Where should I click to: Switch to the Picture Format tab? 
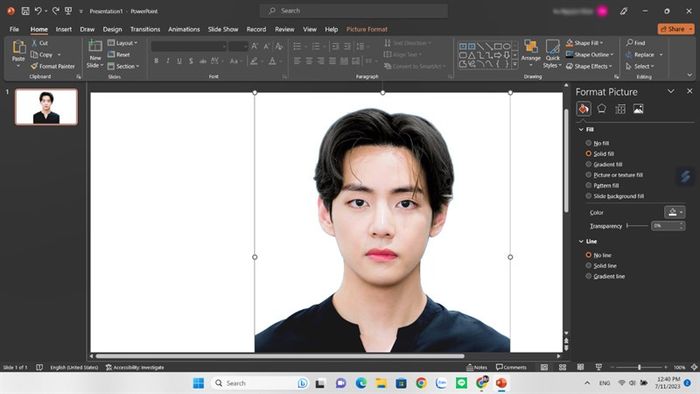[367, 29]
